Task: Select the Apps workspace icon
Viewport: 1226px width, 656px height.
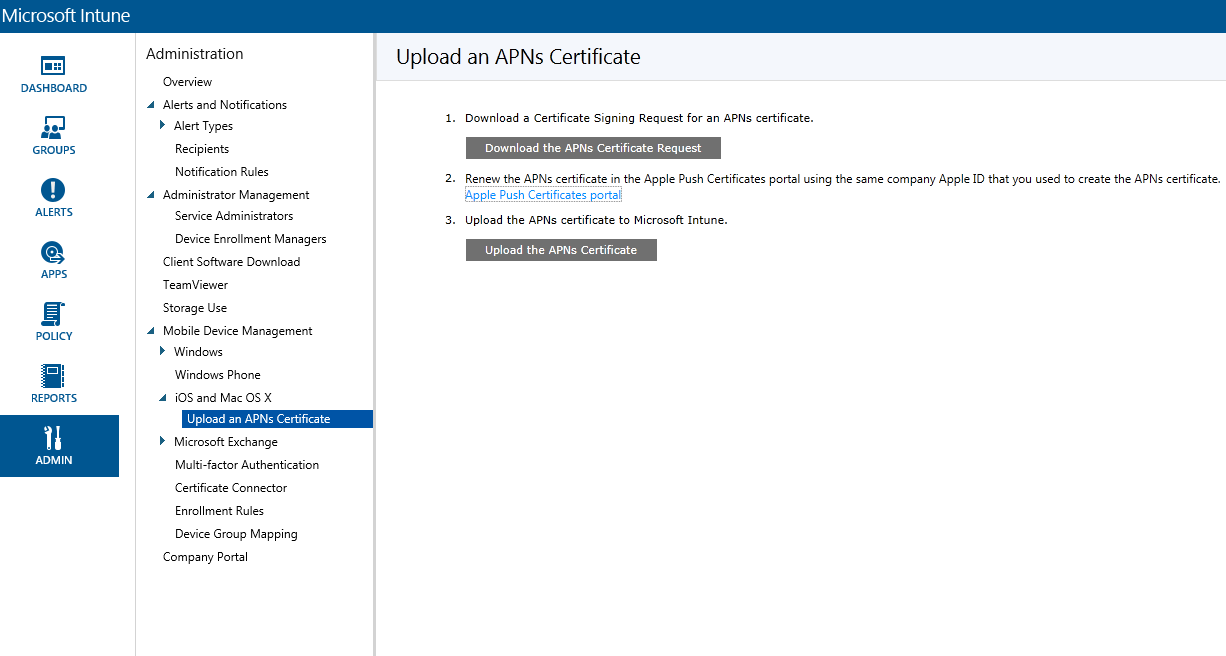Action: coord(53,252)
